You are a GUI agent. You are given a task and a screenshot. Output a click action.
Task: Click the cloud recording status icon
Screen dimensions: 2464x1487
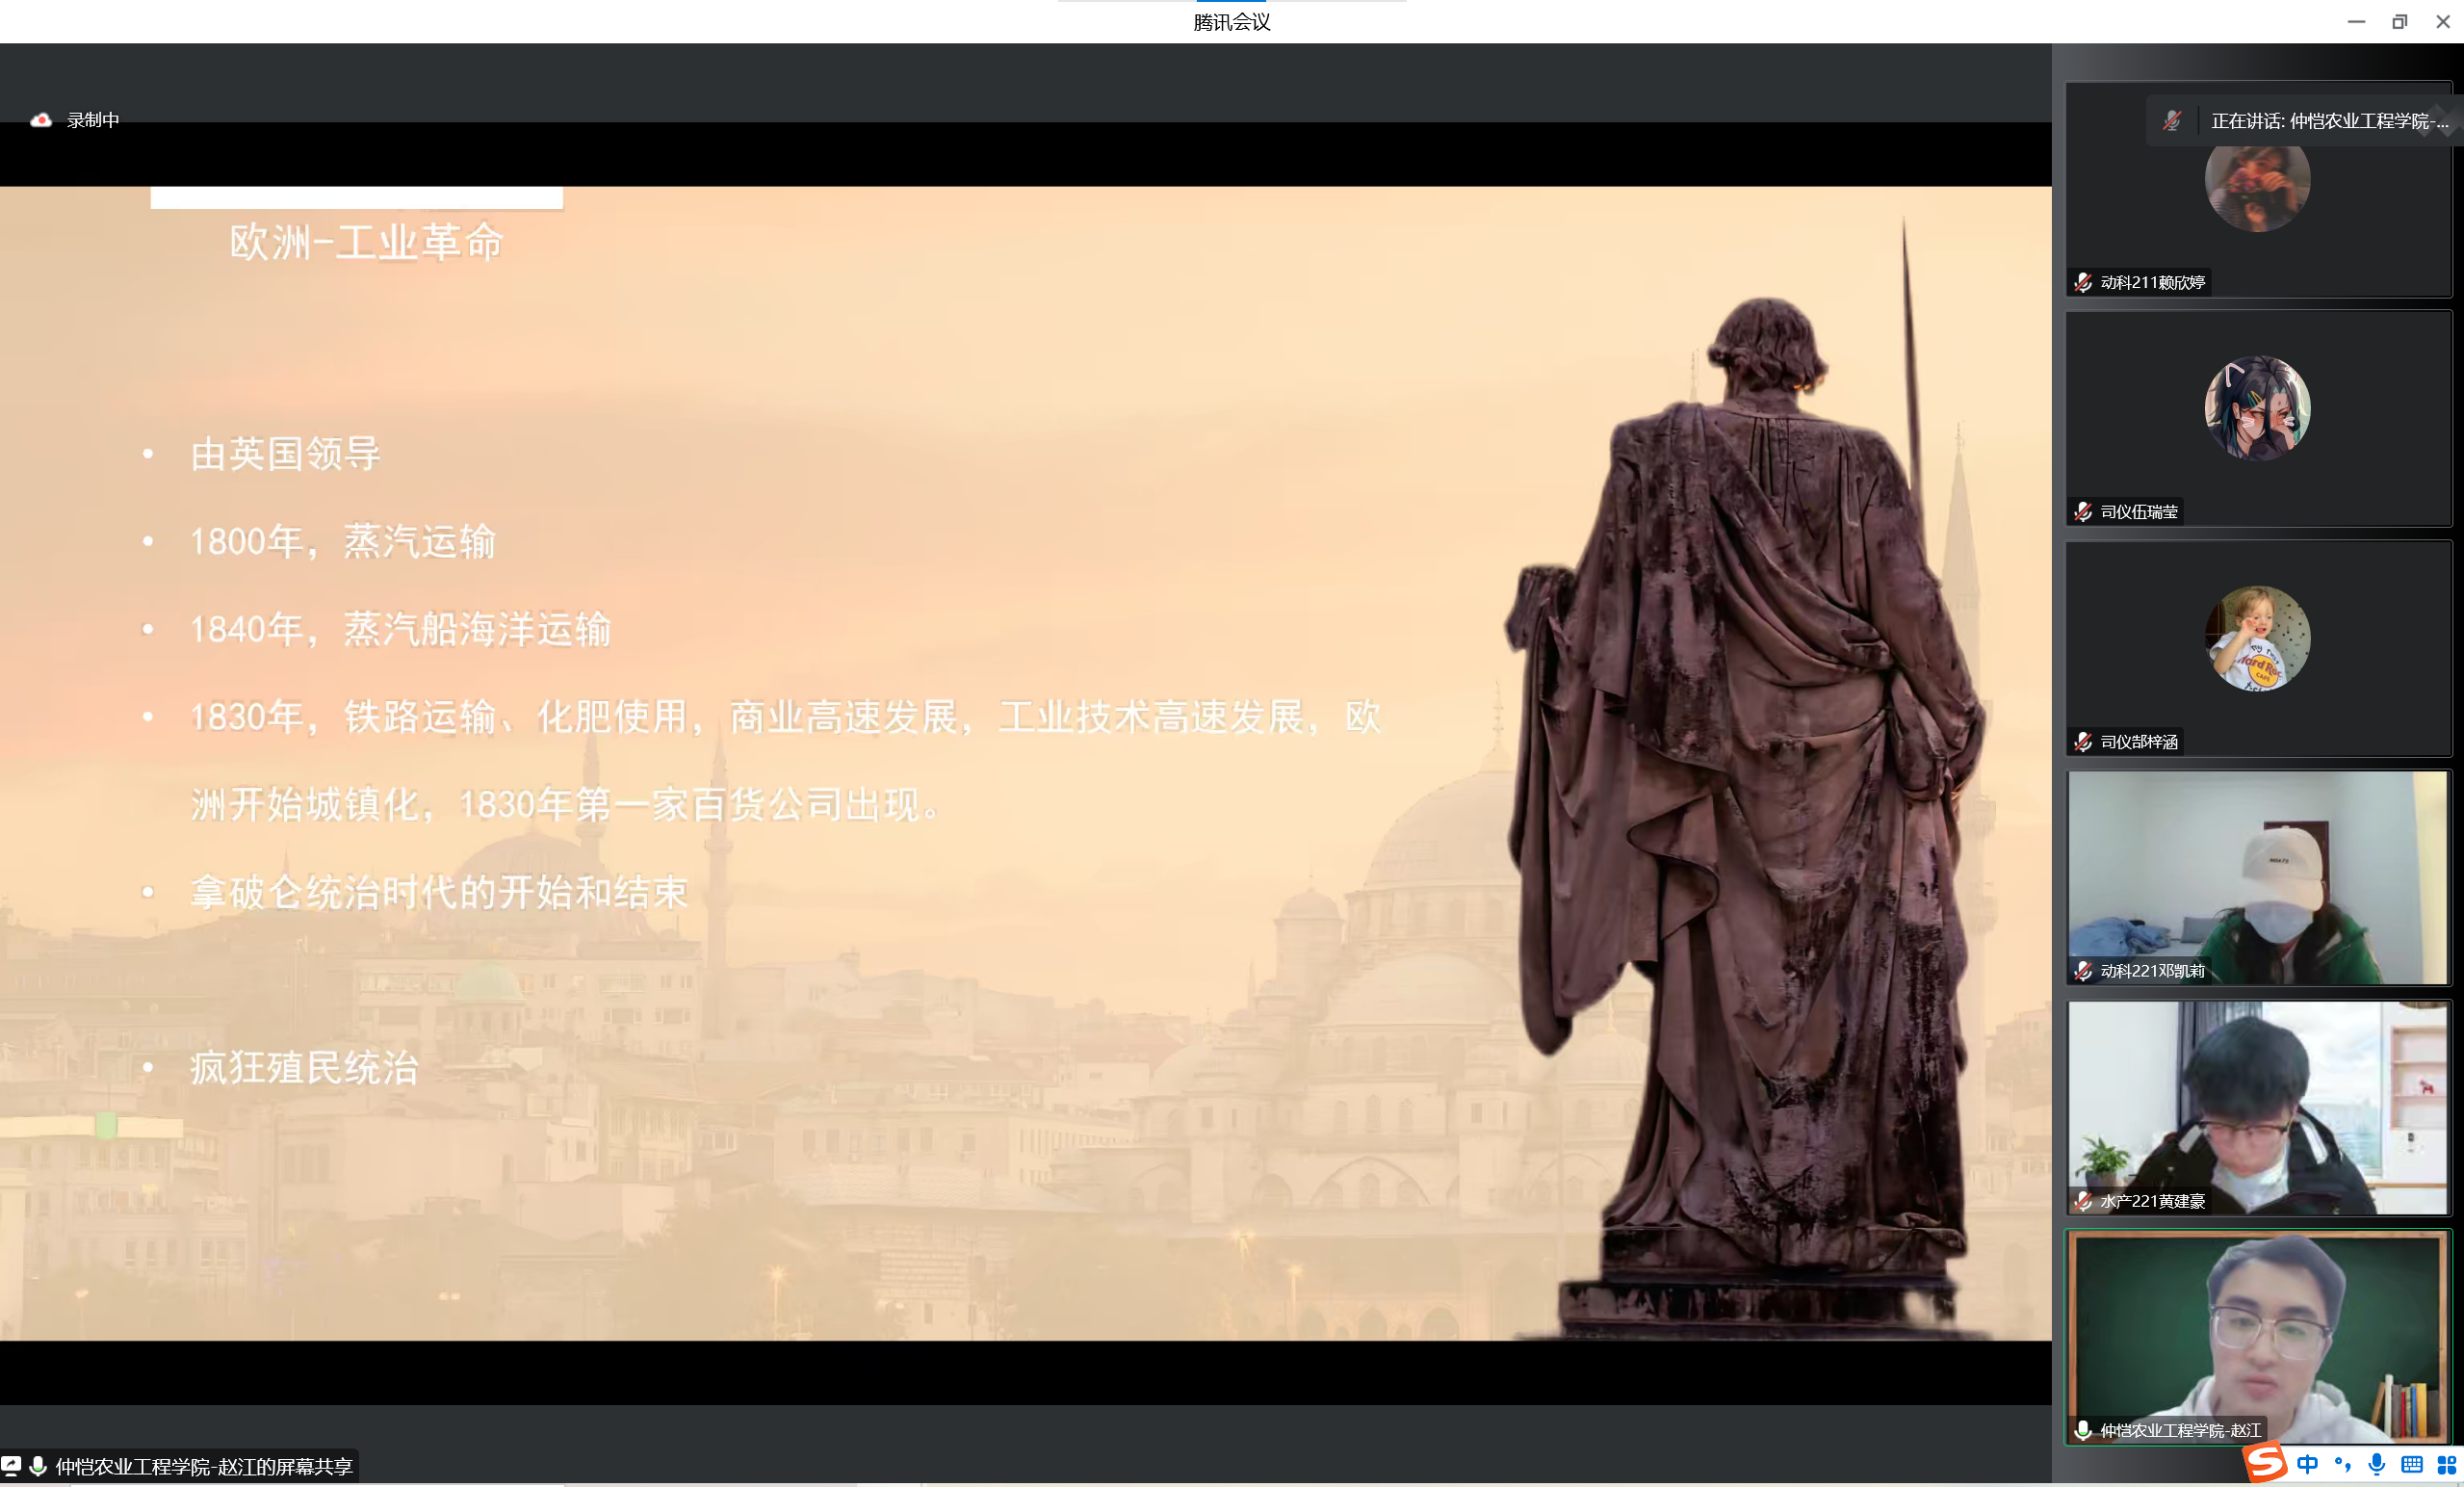tap(41, 120)
